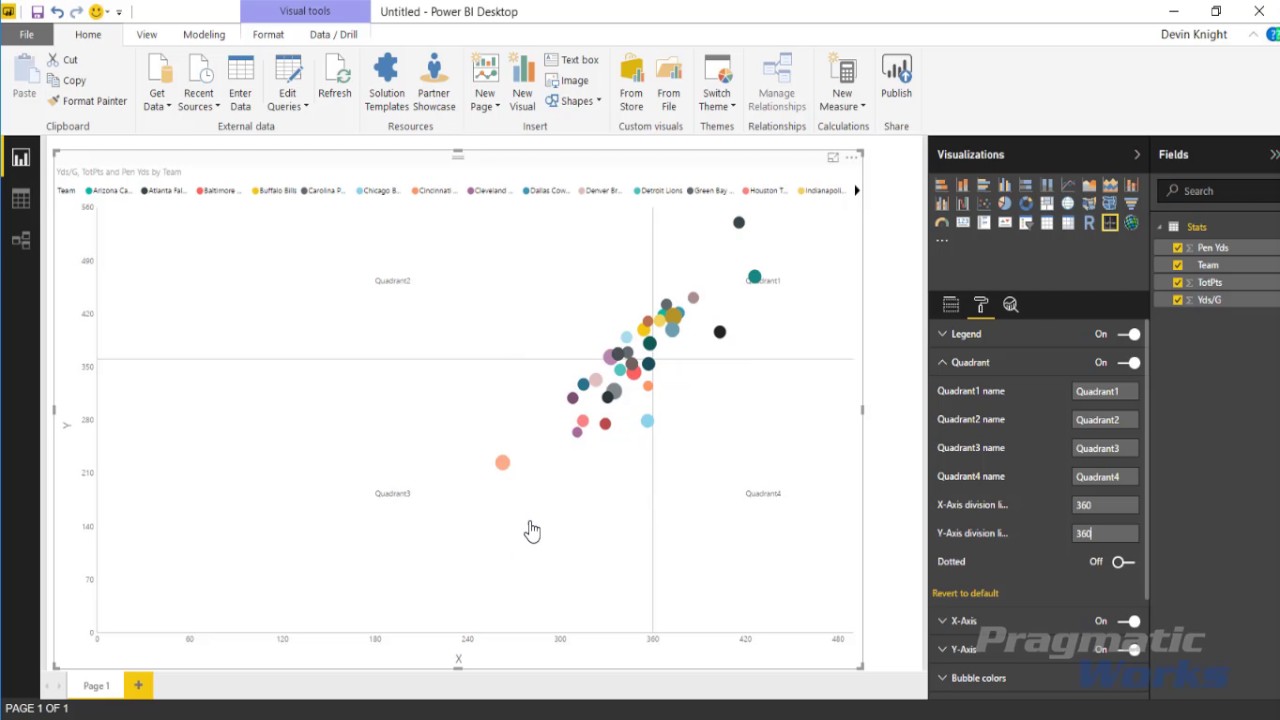Switch to the Modeling ribbon tab
This screenshot has height=720, width=1280.
tap(204, 34)
